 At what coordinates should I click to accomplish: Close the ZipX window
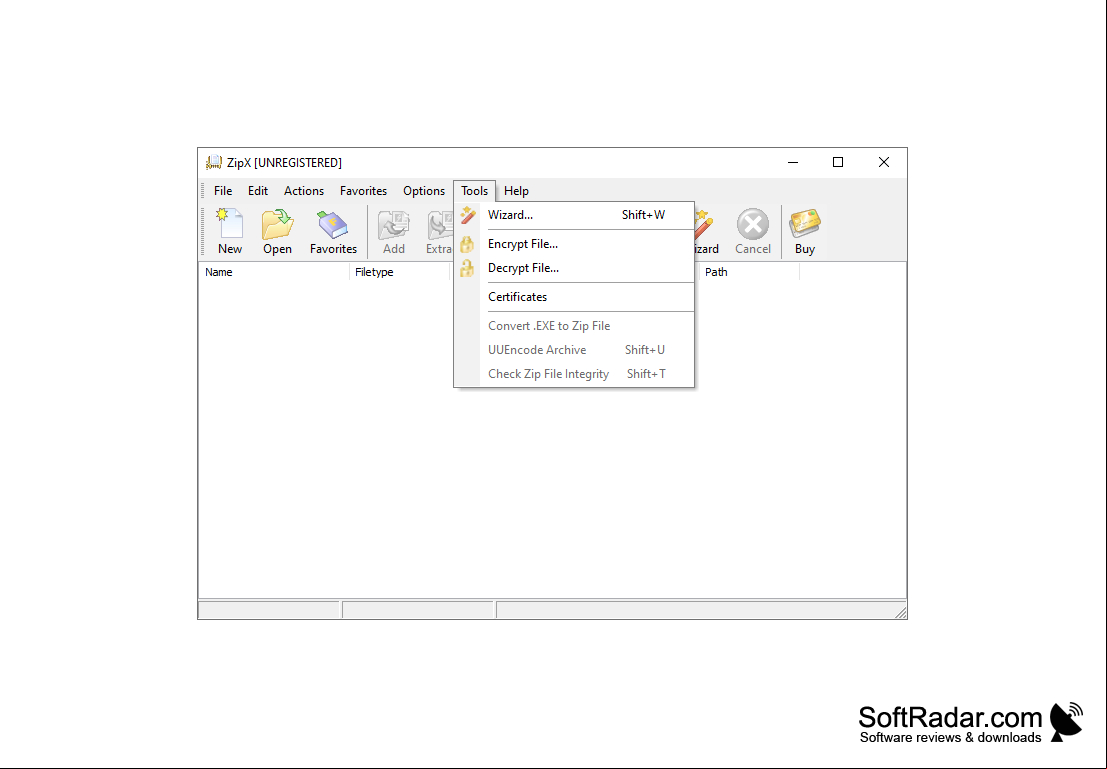pyautogui.click(x=884, y=162)
